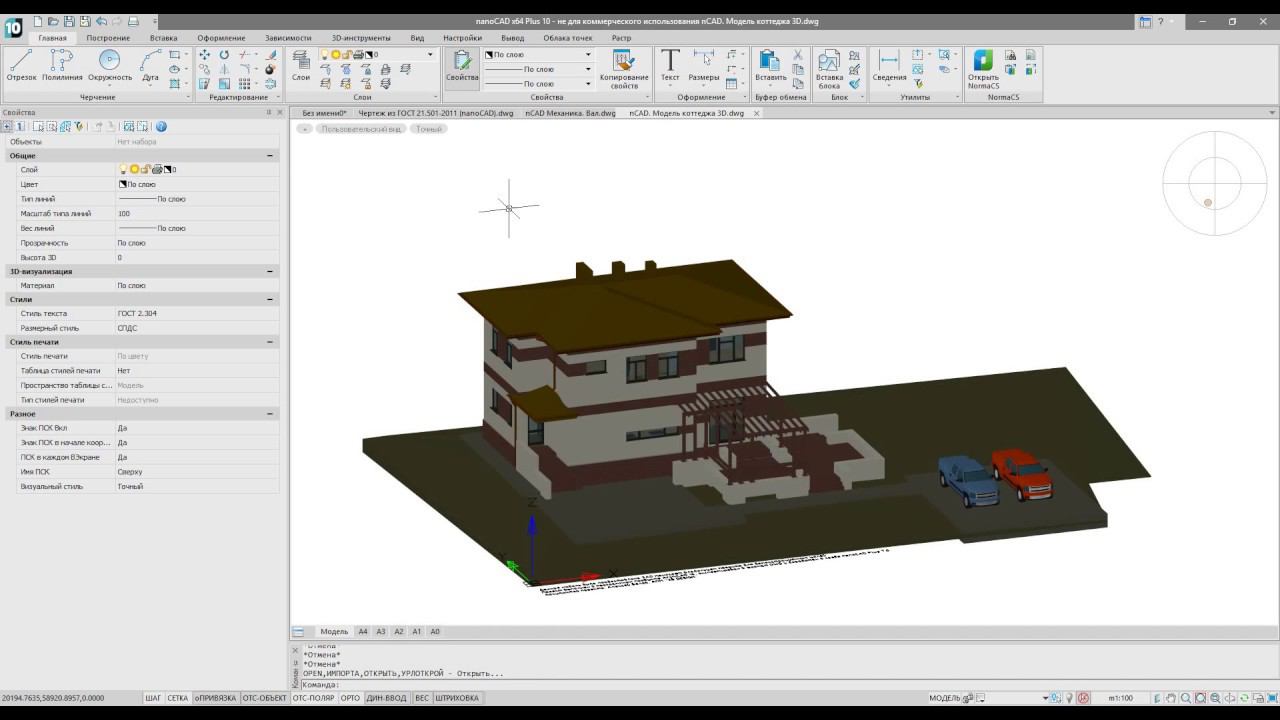The width and height of the screenshot is (1280, 720).
Task: Select the Полилиния drawing tool
Action: [62, 65]
